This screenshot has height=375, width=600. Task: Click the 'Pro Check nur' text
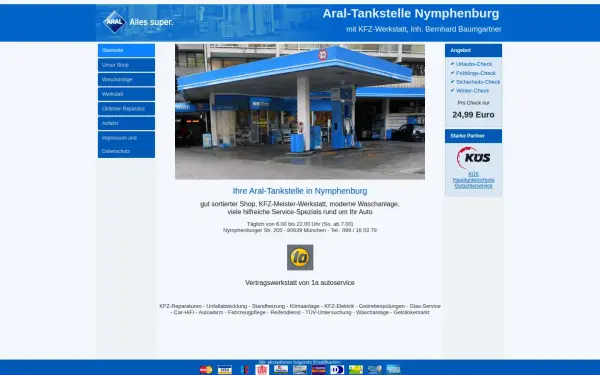click(473, 103)
